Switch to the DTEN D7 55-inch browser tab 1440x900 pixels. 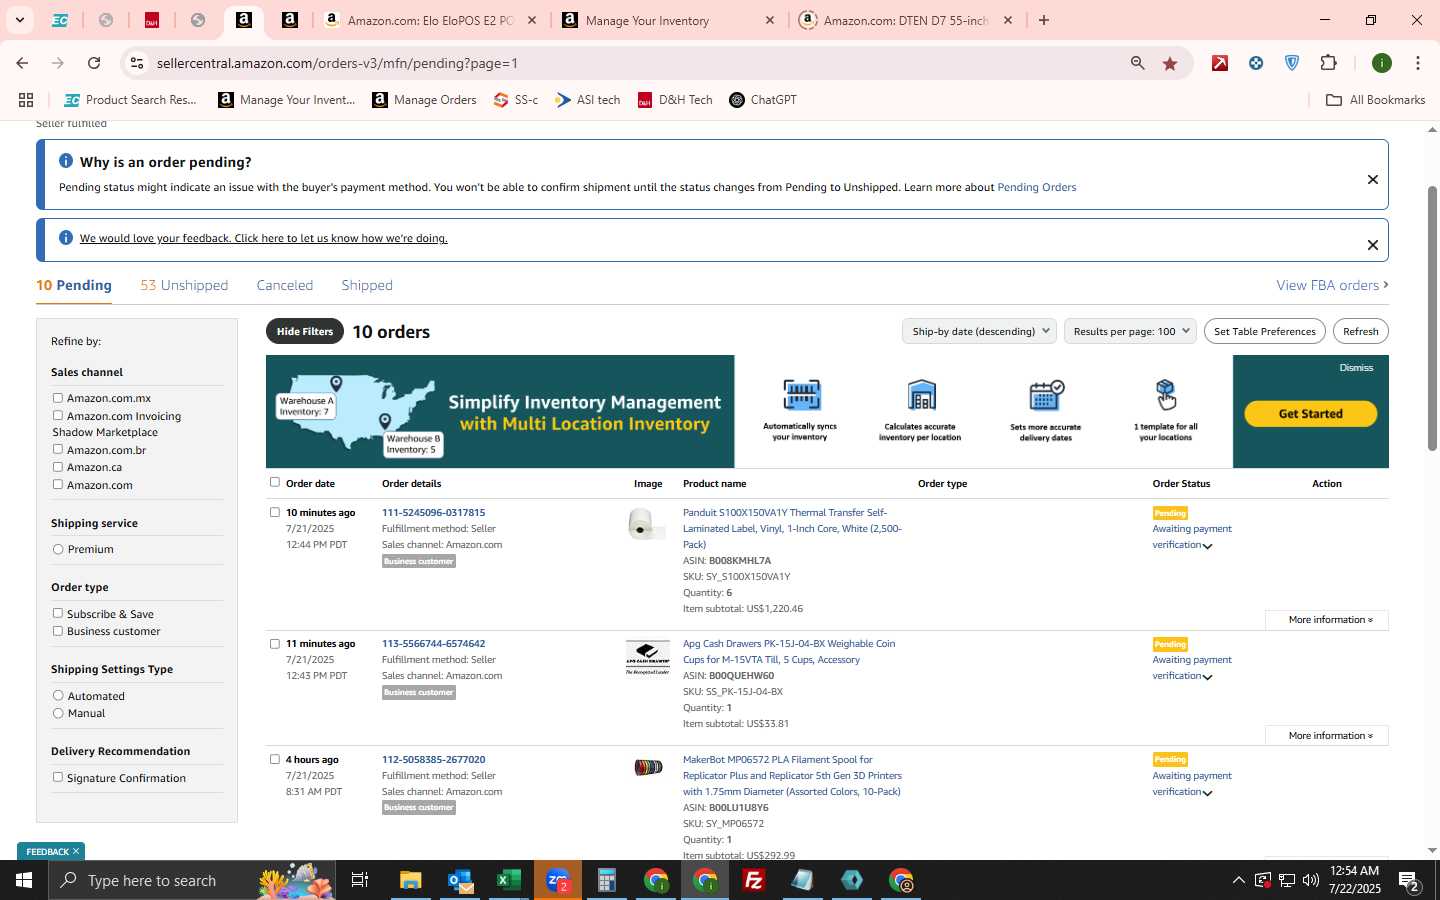pyautogui.click(x=907, y=20)
